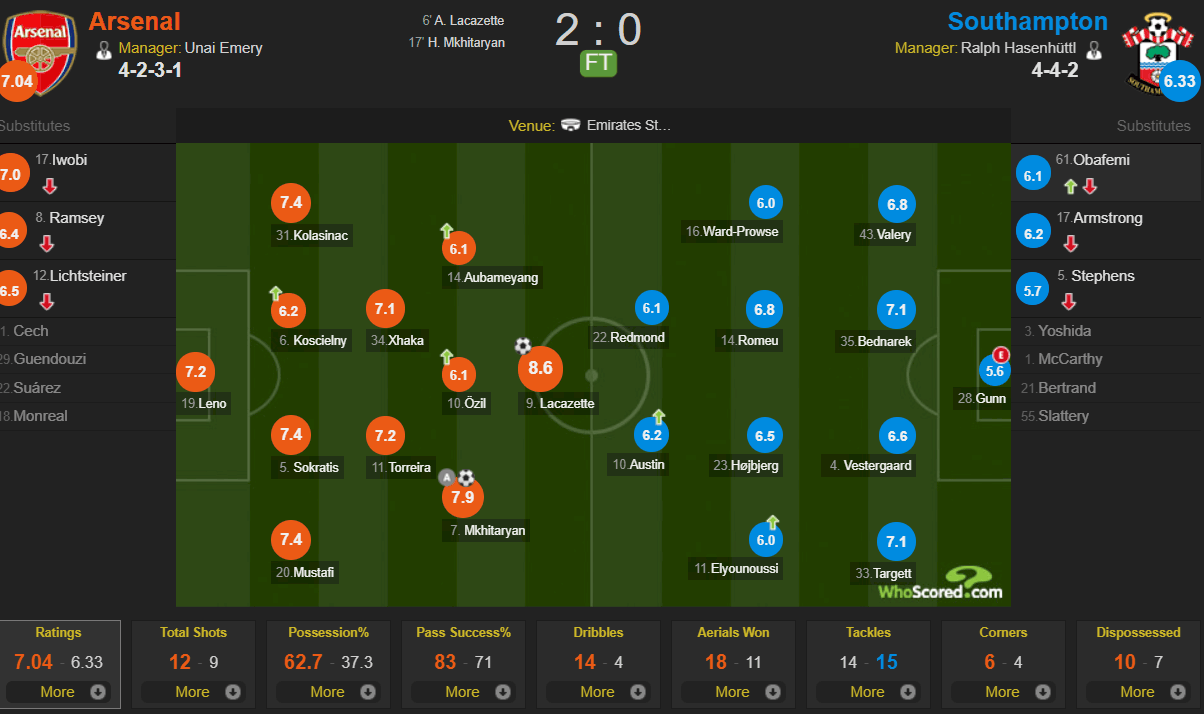1204x714 pixels.
Task: Expand More under Pass Success%
Action: coord(464,692)
